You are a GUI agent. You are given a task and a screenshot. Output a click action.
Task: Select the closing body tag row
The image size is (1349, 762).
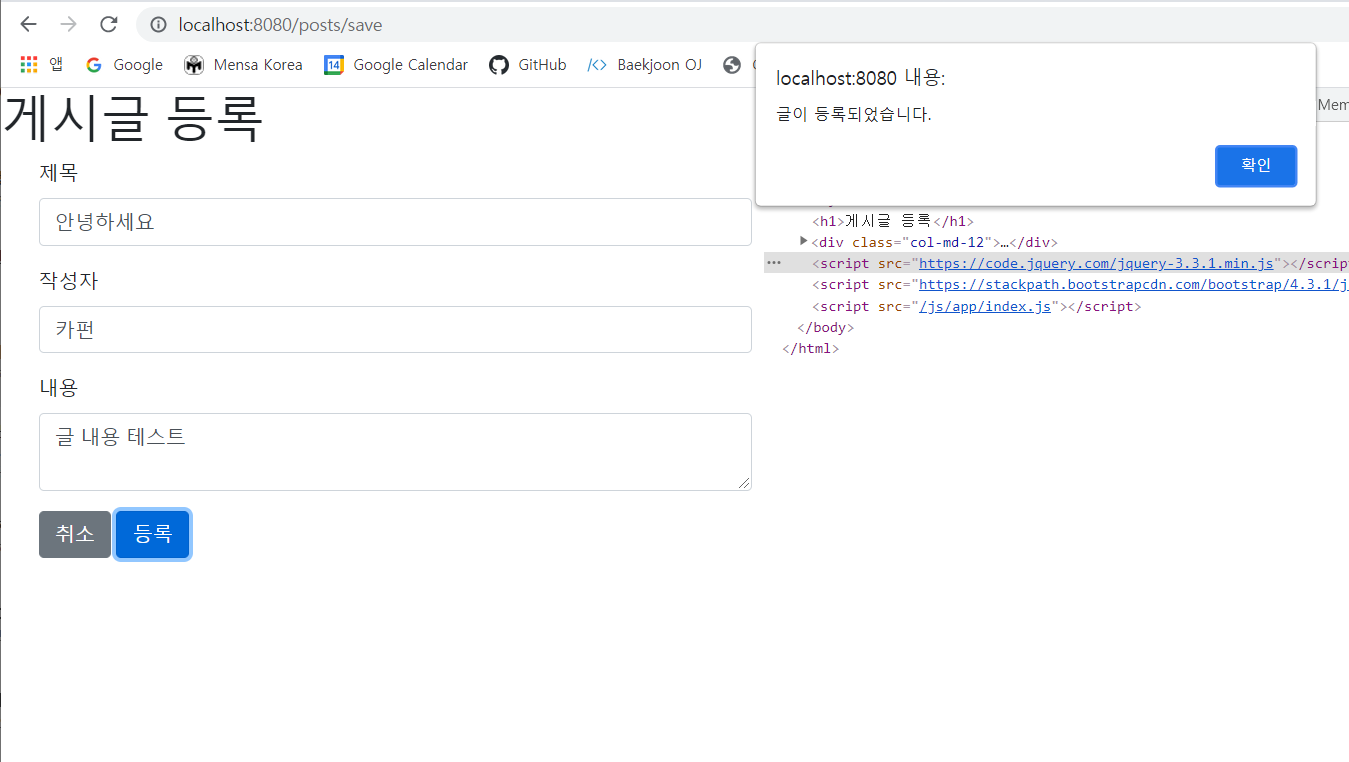(825, 328)
